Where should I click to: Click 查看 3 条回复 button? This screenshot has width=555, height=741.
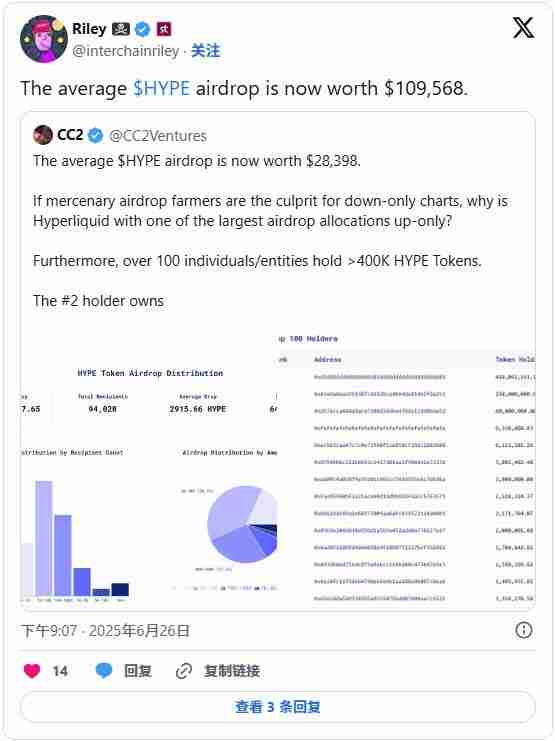pos(278,707)
